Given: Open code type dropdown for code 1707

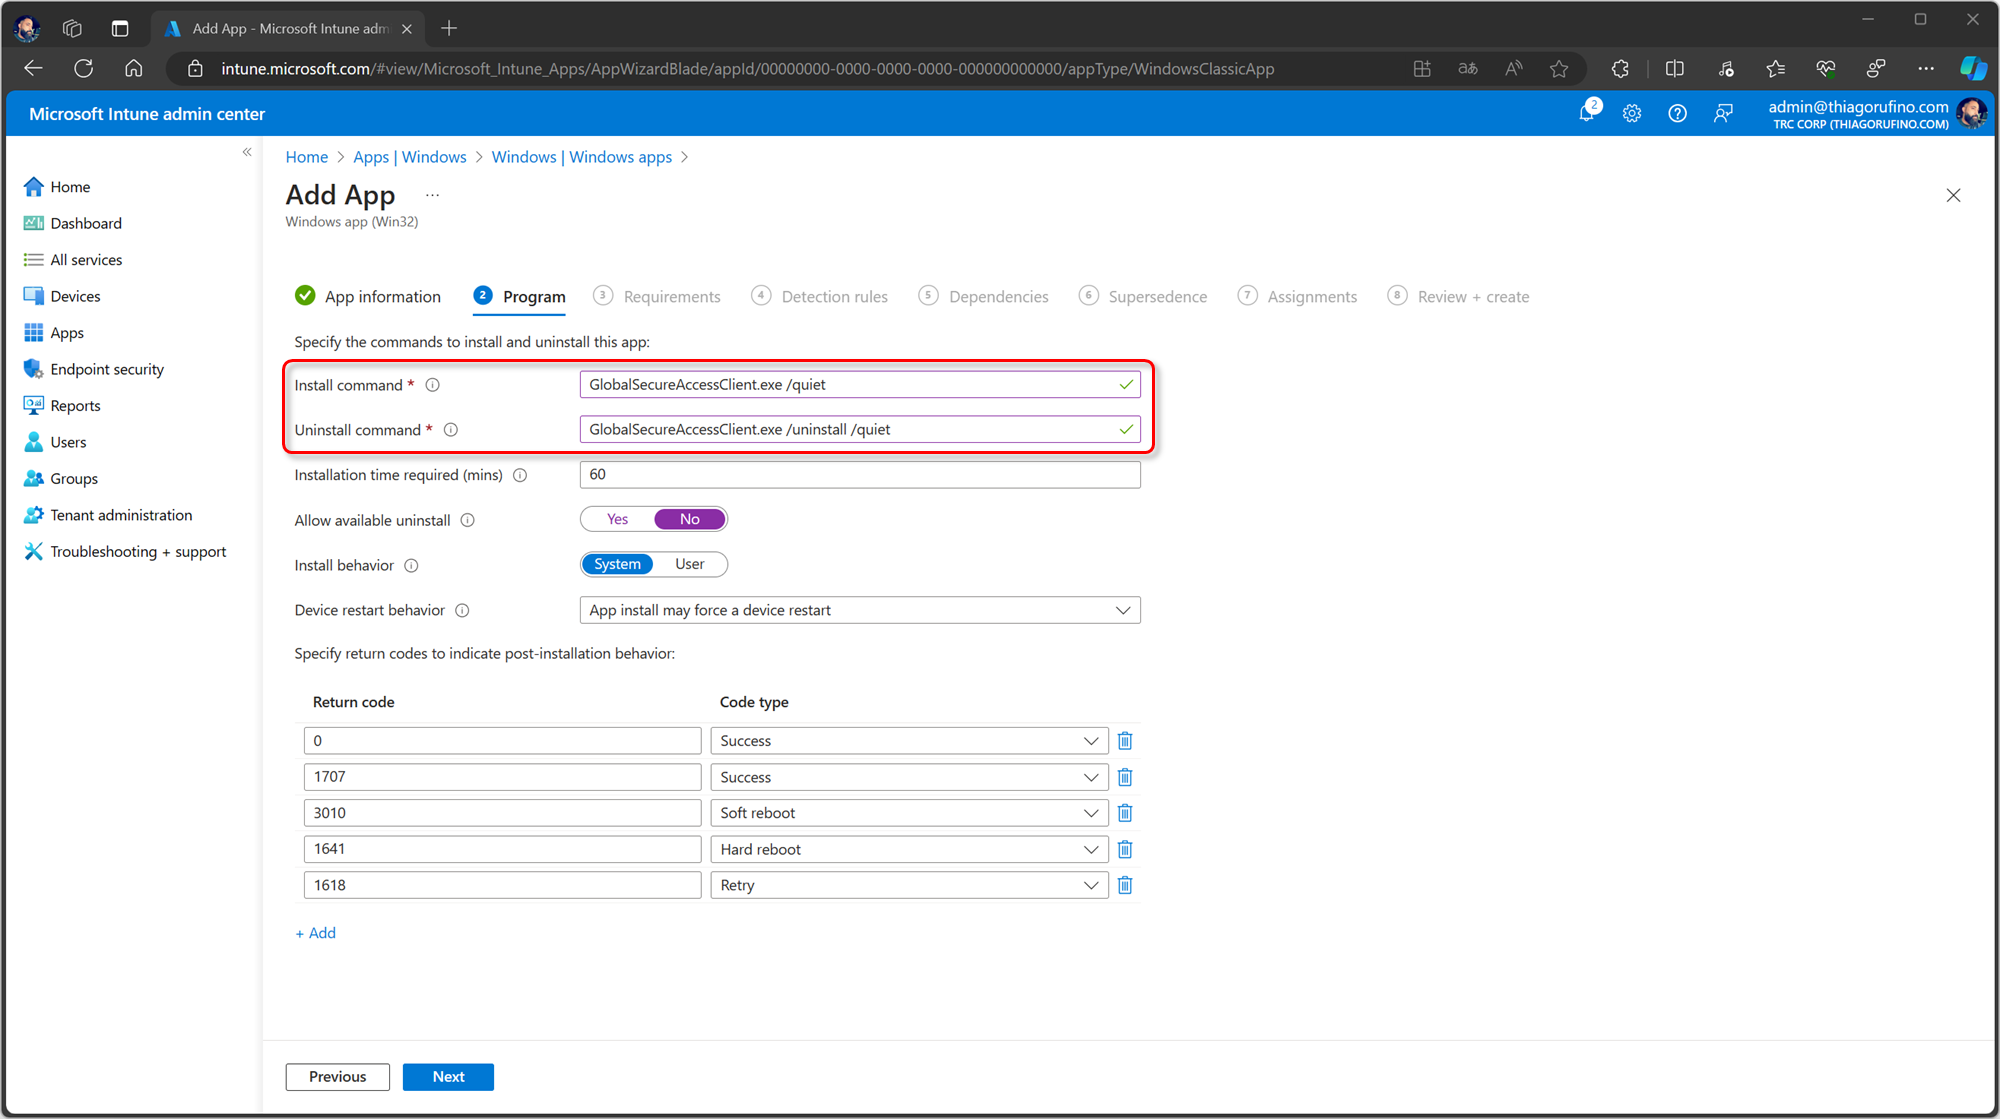Looking at the screenshot, I should click(909, 777).
